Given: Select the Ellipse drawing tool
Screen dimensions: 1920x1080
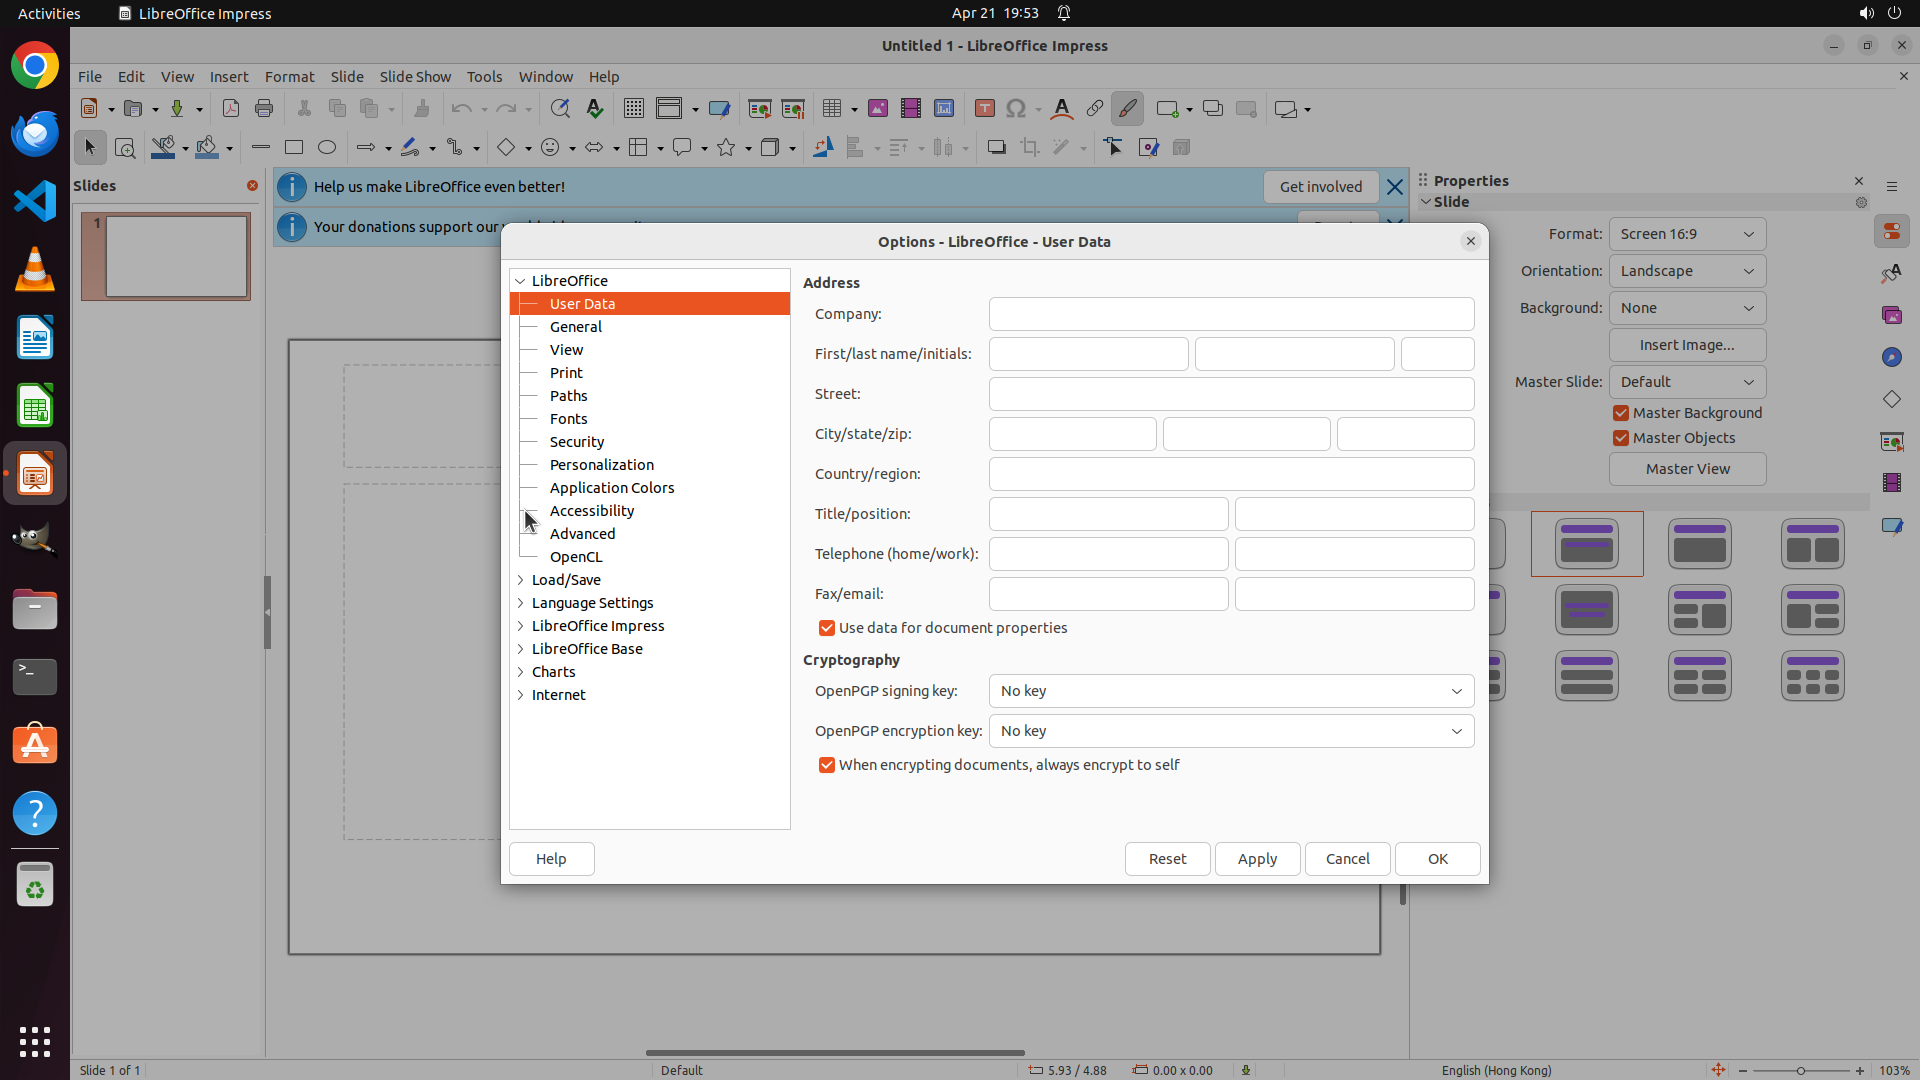Looking at the screenshot, I should [x=327, y=148].
